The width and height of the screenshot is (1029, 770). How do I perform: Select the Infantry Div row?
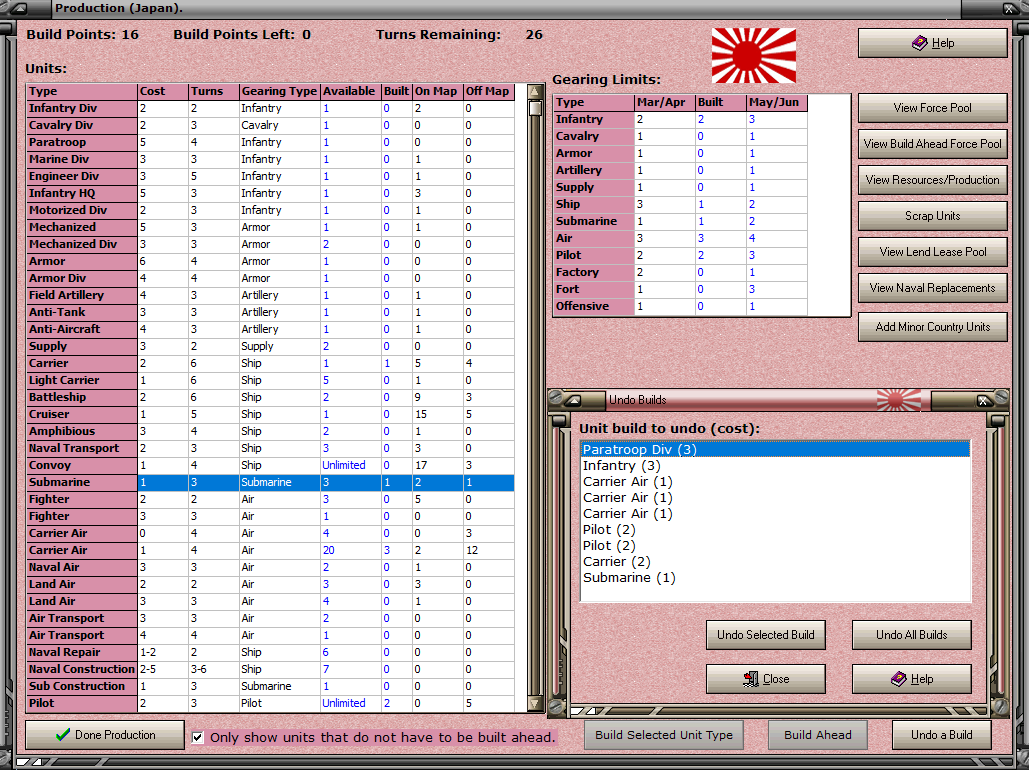(x=270, y=108)
